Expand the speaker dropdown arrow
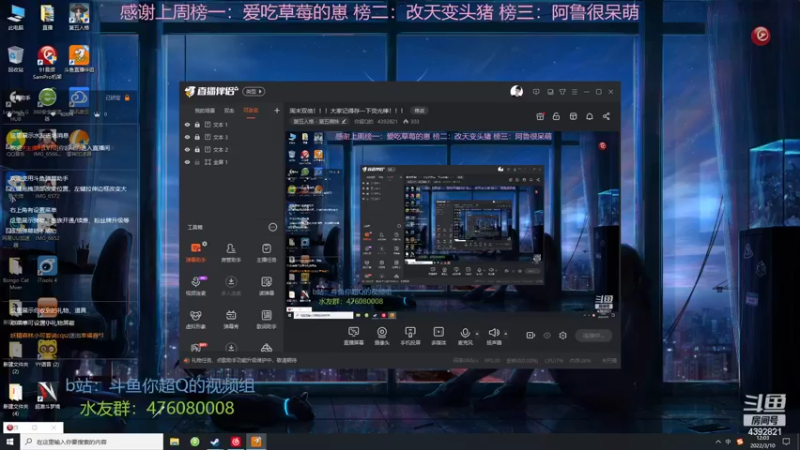The height and width of the screenshot is (450, 800). (x=506, y=334)
